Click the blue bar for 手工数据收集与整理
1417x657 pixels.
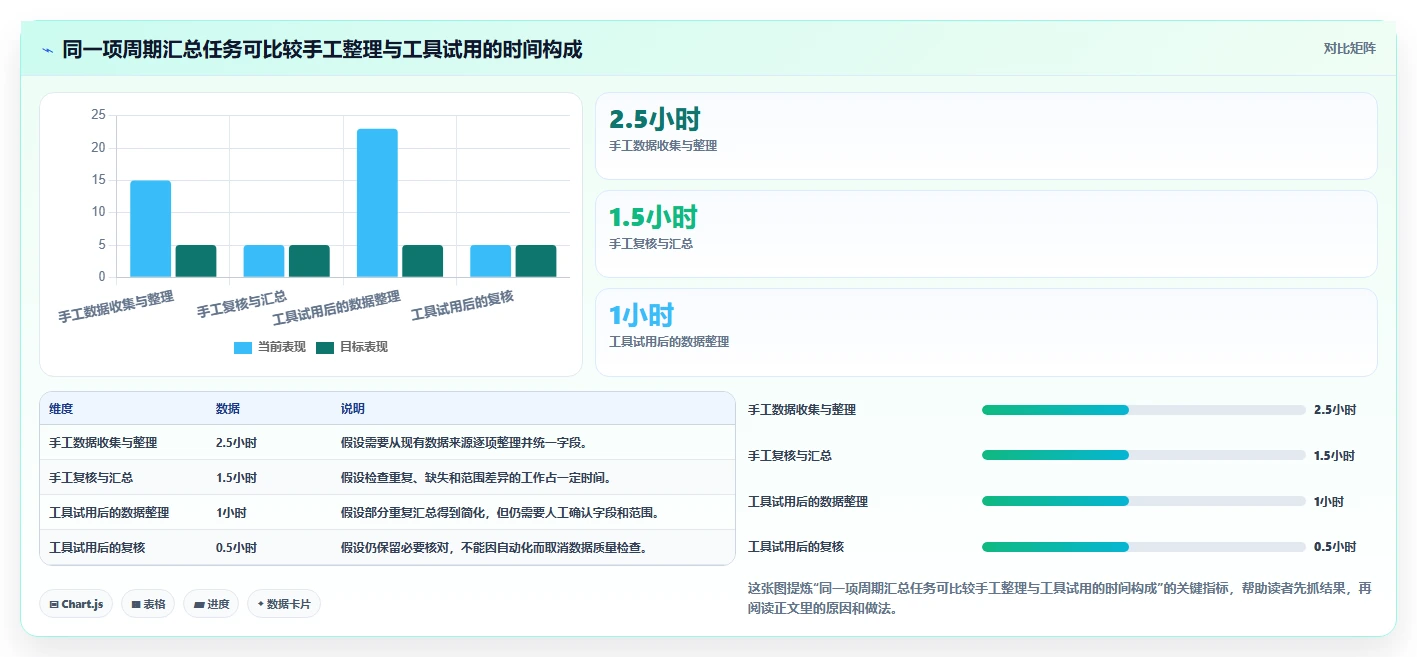151,229
